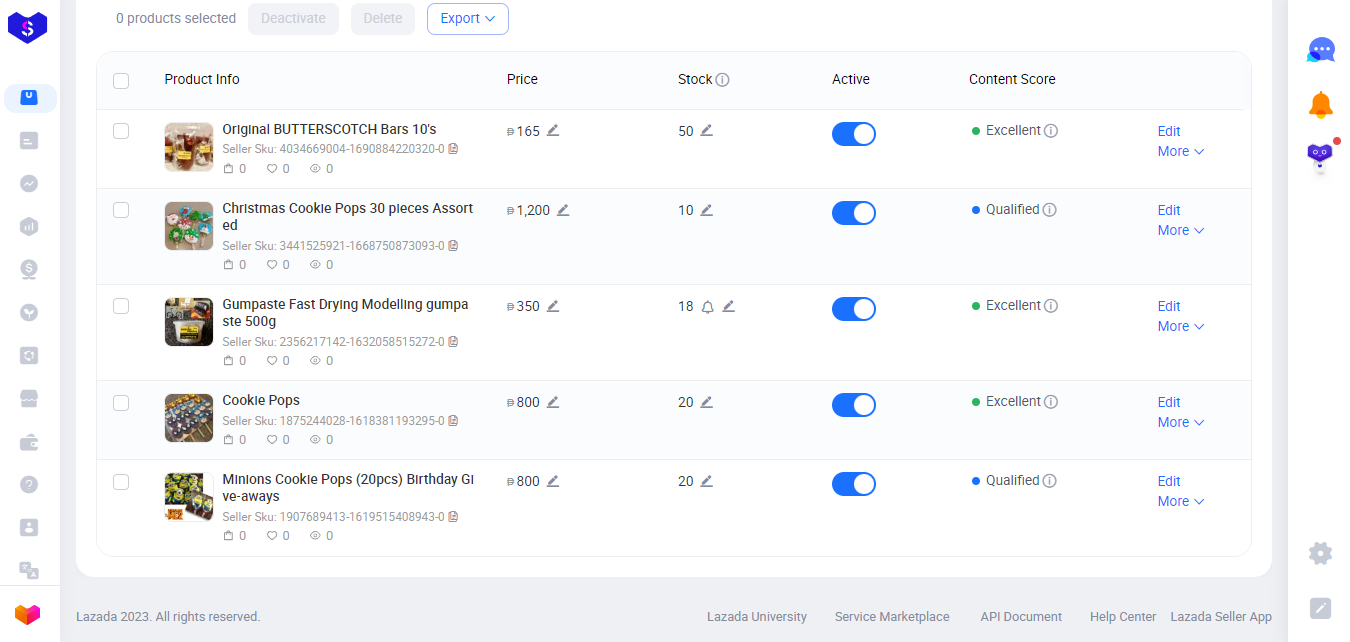Click the stock alert bell for Gumpaste
This screenshot has height=642, width=1350.
pos(708,307)
